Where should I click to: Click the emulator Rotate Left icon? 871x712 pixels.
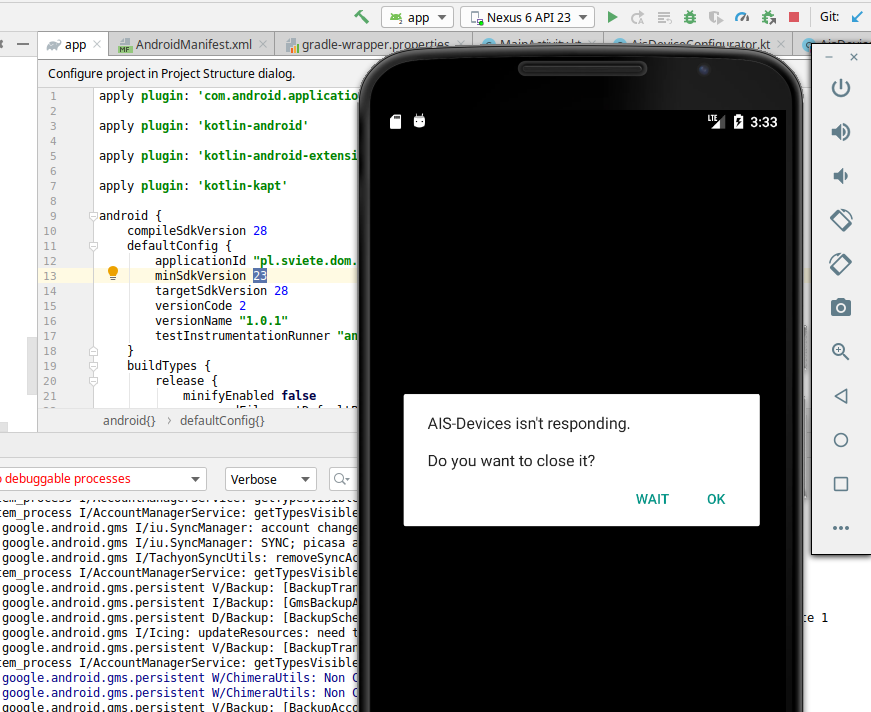click(x=841, y=220)
